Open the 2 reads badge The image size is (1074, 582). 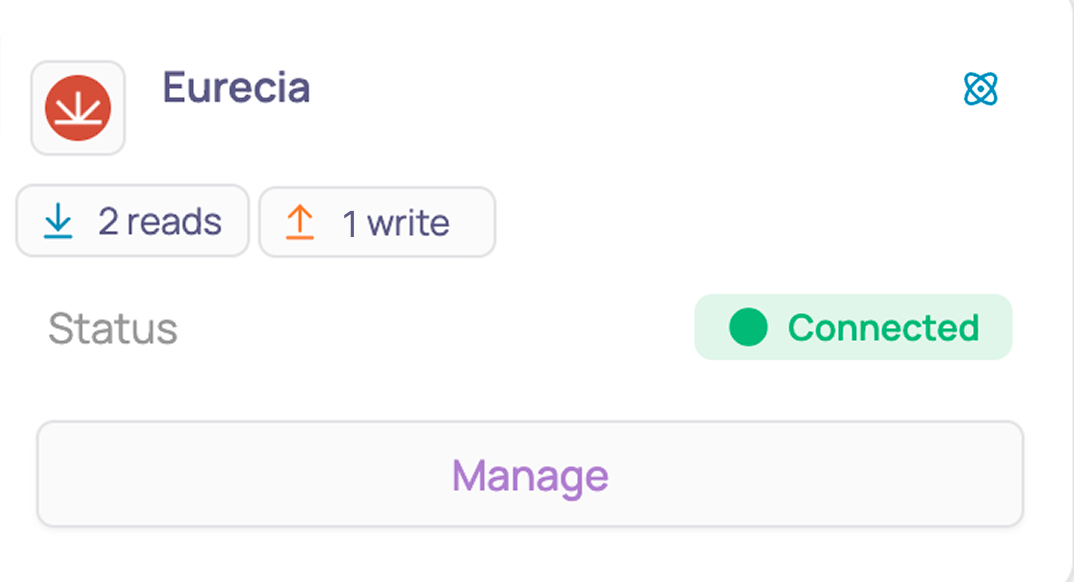click(x=132, y=221)
